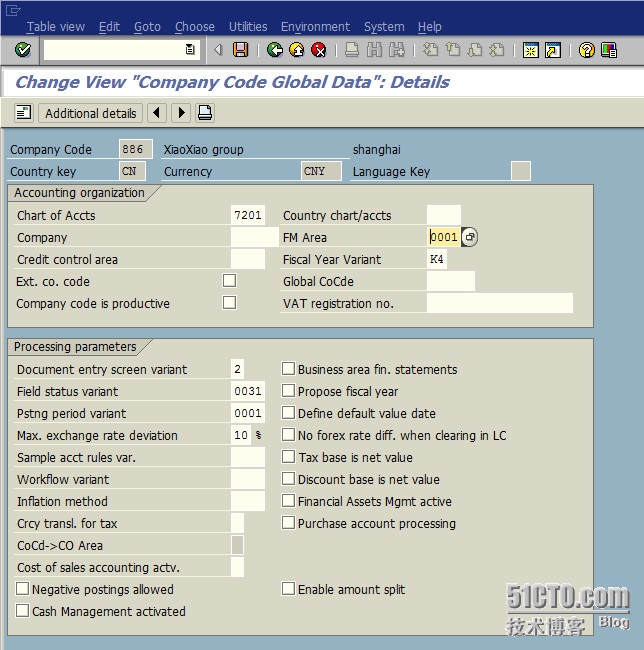Viewport: 644px width, 650px height.
Task: Click the Save floppy disk icon
Action: (x=240, y=50)
